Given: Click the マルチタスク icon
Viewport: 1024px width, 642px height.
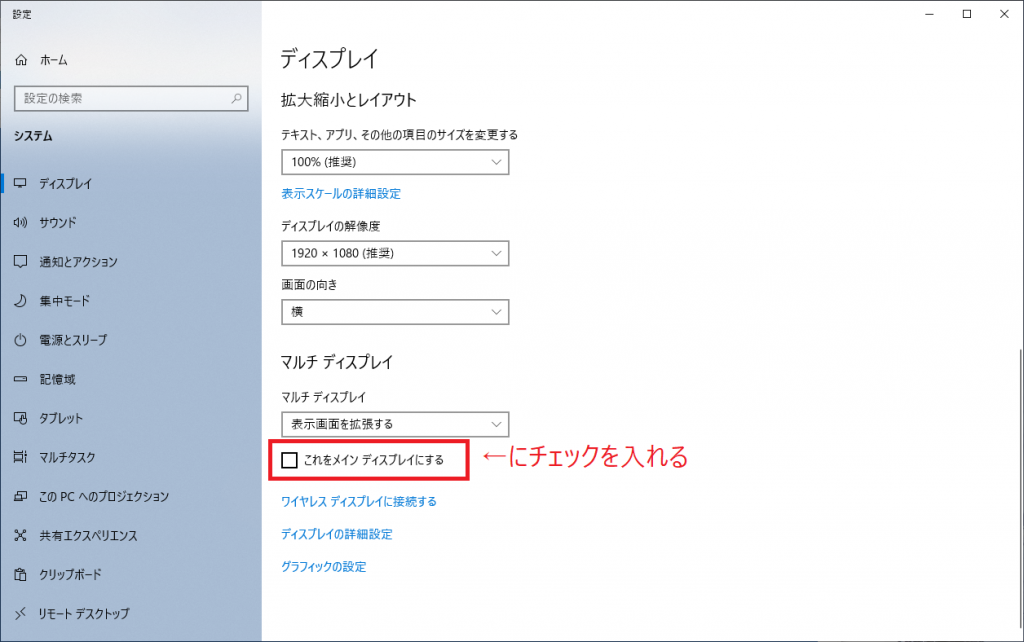Looking at the screenshot, I should (21, 457).
